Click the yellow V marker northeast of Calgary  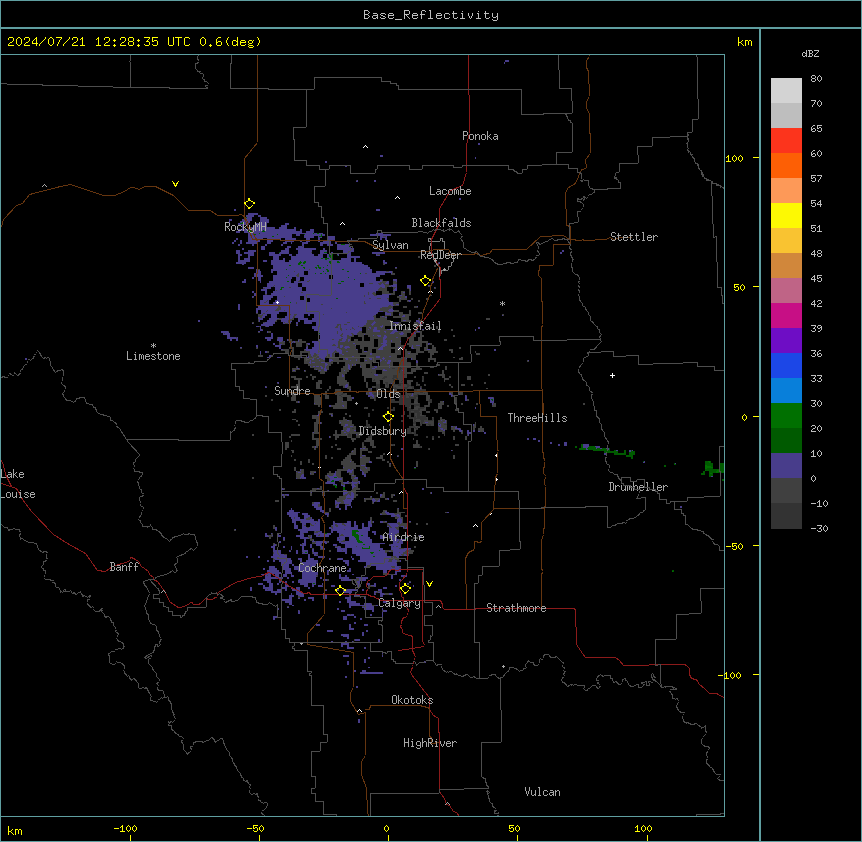point(429,584)
